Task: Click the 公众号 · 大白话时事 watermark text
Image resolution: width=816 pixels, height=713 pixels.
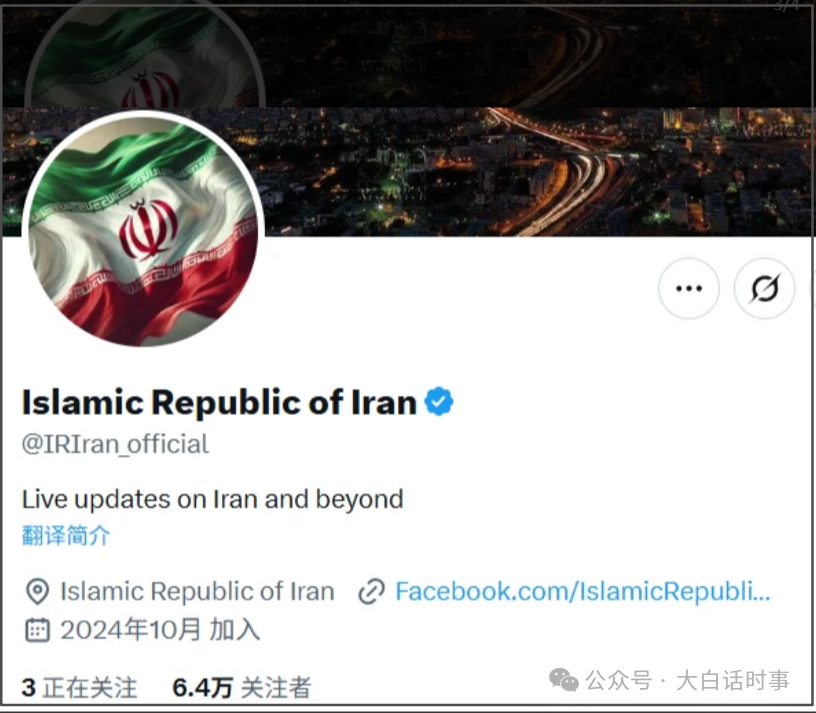Action: (x=687, y=680)
